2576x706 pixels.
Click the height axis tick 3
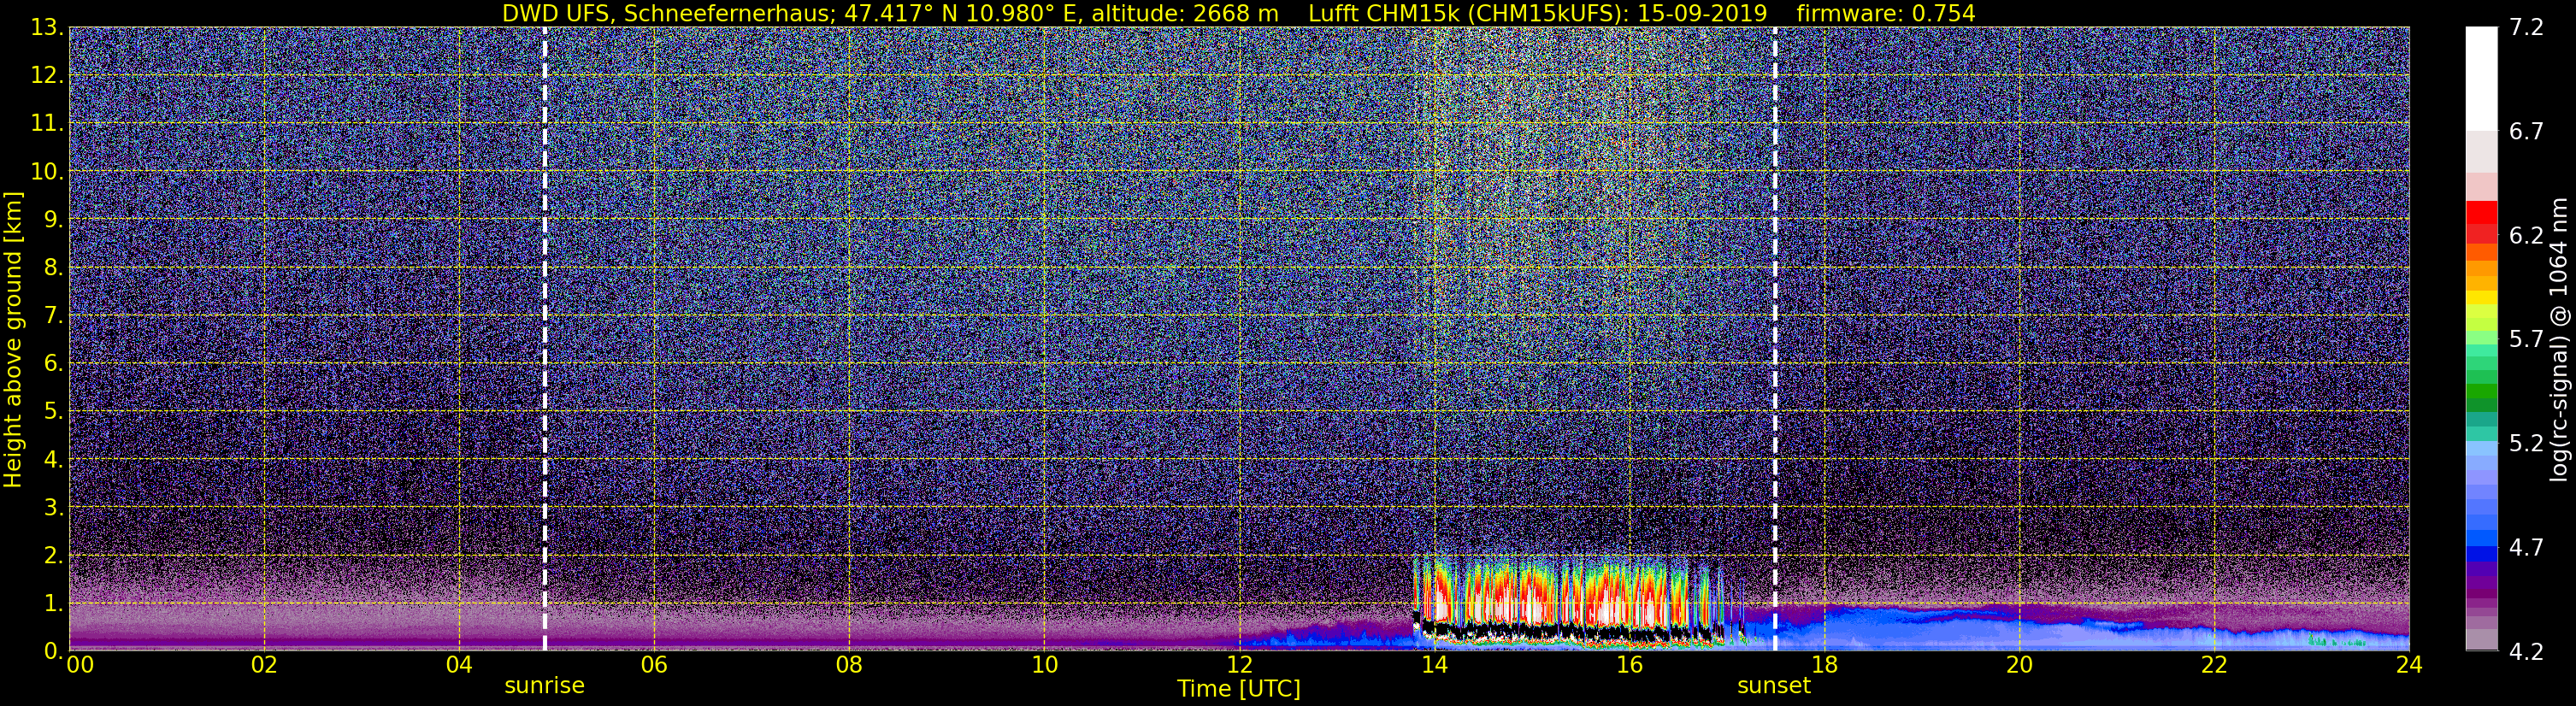[x=54, y=508]
